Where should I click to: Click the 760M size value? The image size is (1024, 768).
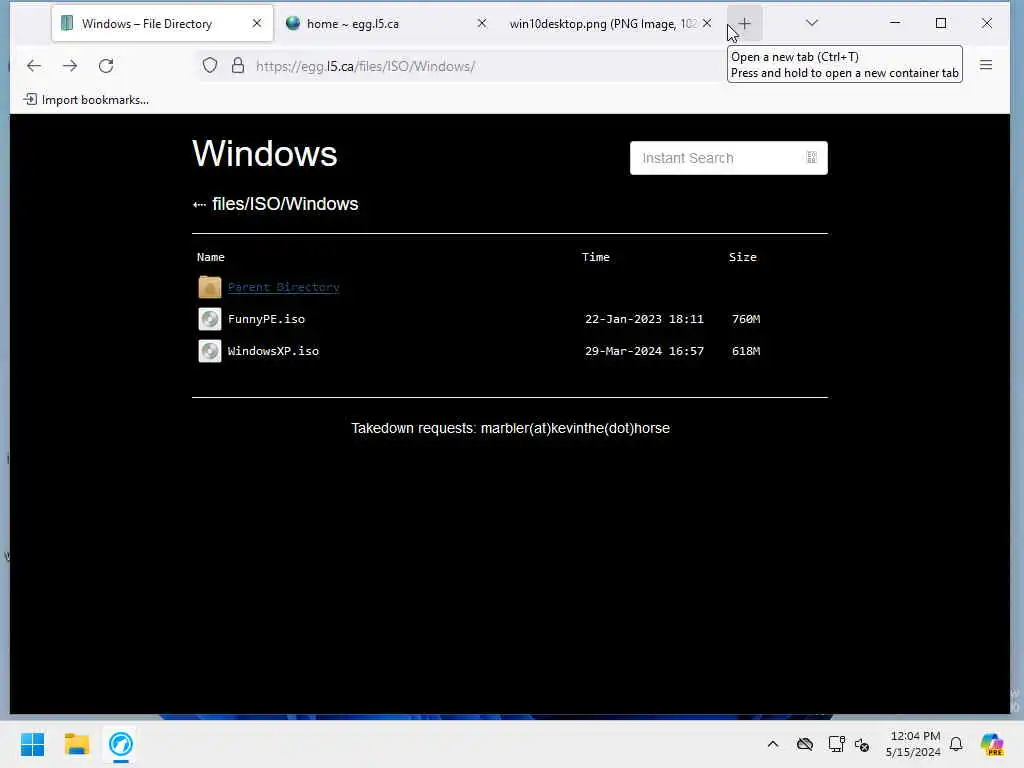(x=746, y=319)
